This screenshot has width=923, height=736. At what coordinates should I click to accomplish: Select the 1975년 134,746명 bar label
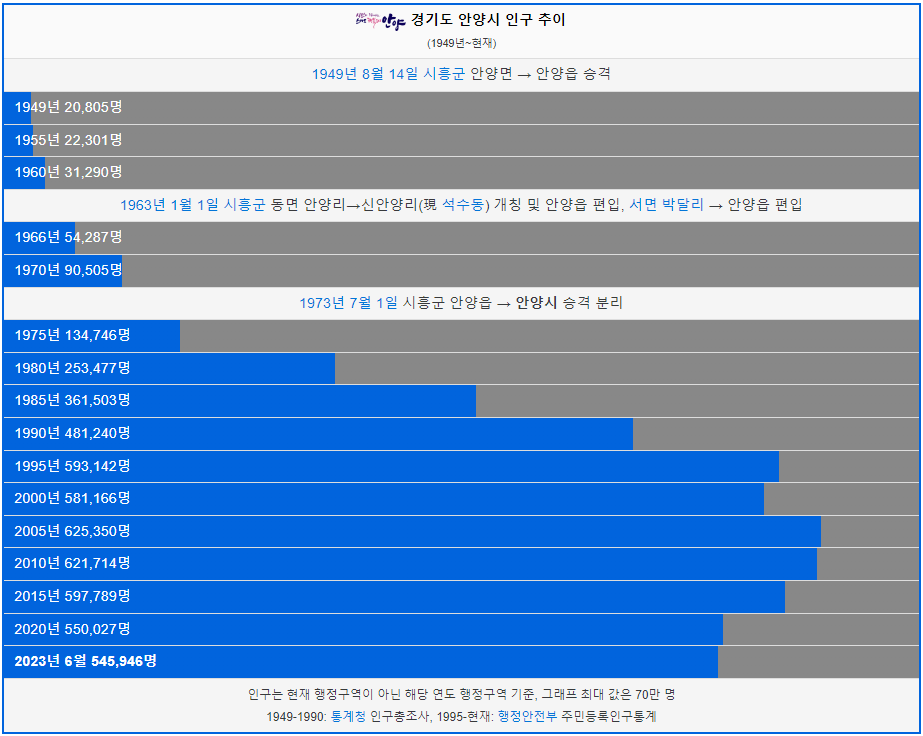72,336
